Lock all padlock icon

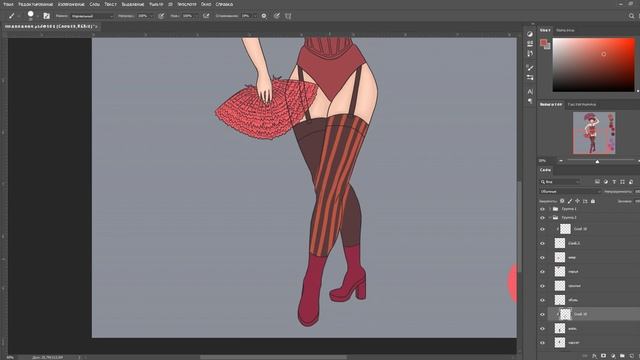point(593,201)
